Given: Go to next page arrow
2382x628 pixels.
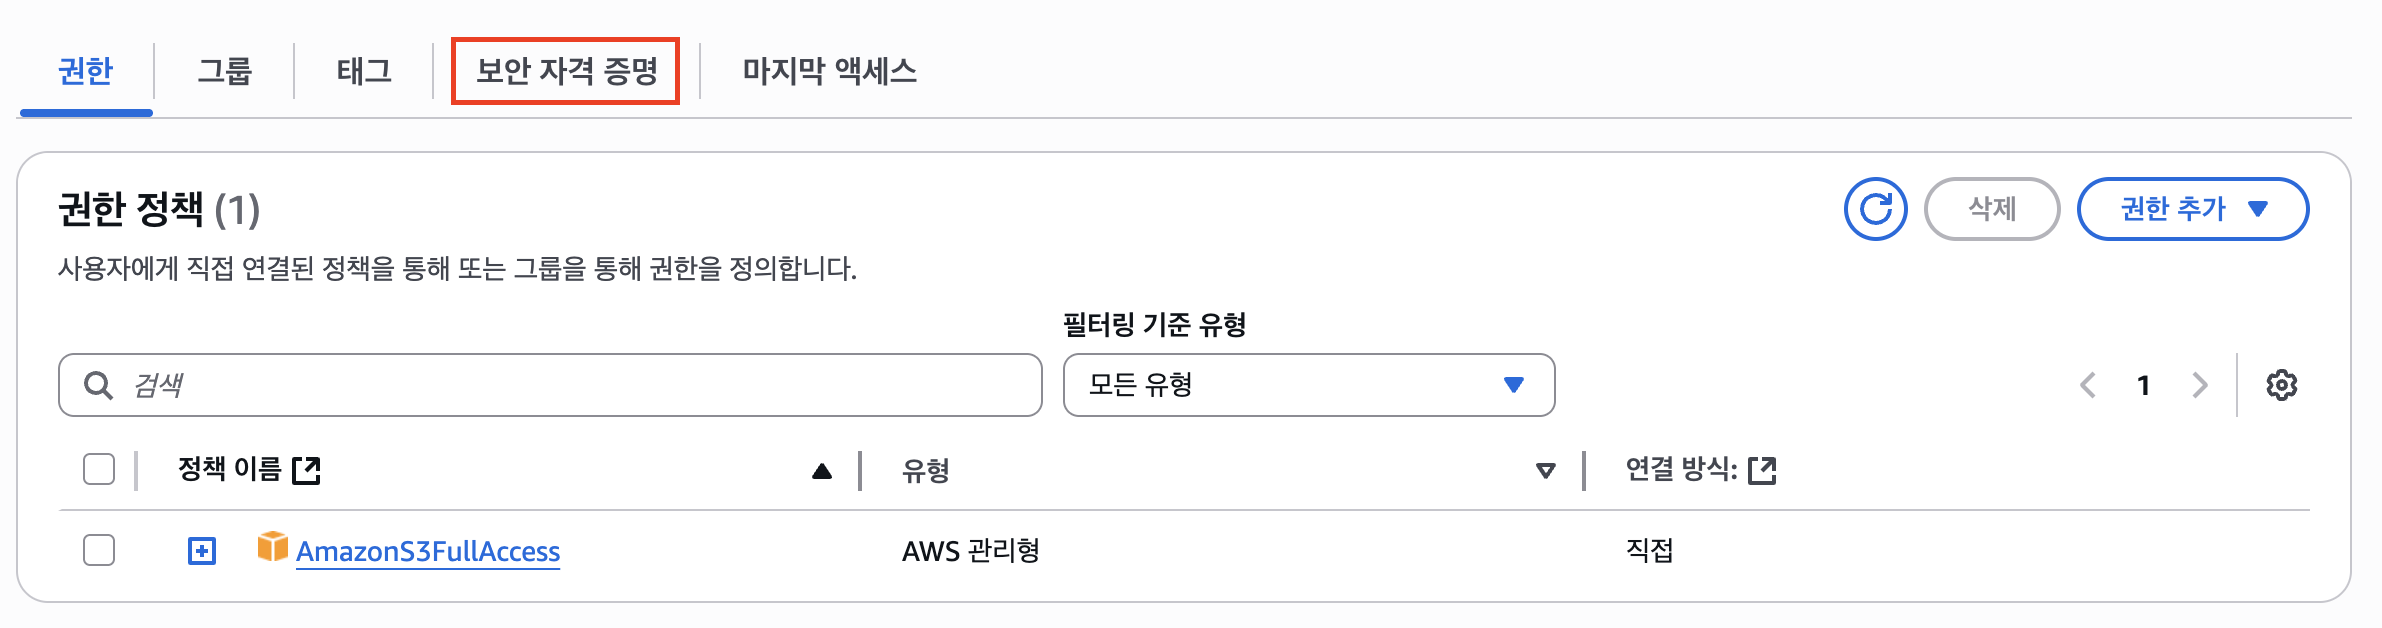Looking at the screenshot, I should coord(2199,385).
